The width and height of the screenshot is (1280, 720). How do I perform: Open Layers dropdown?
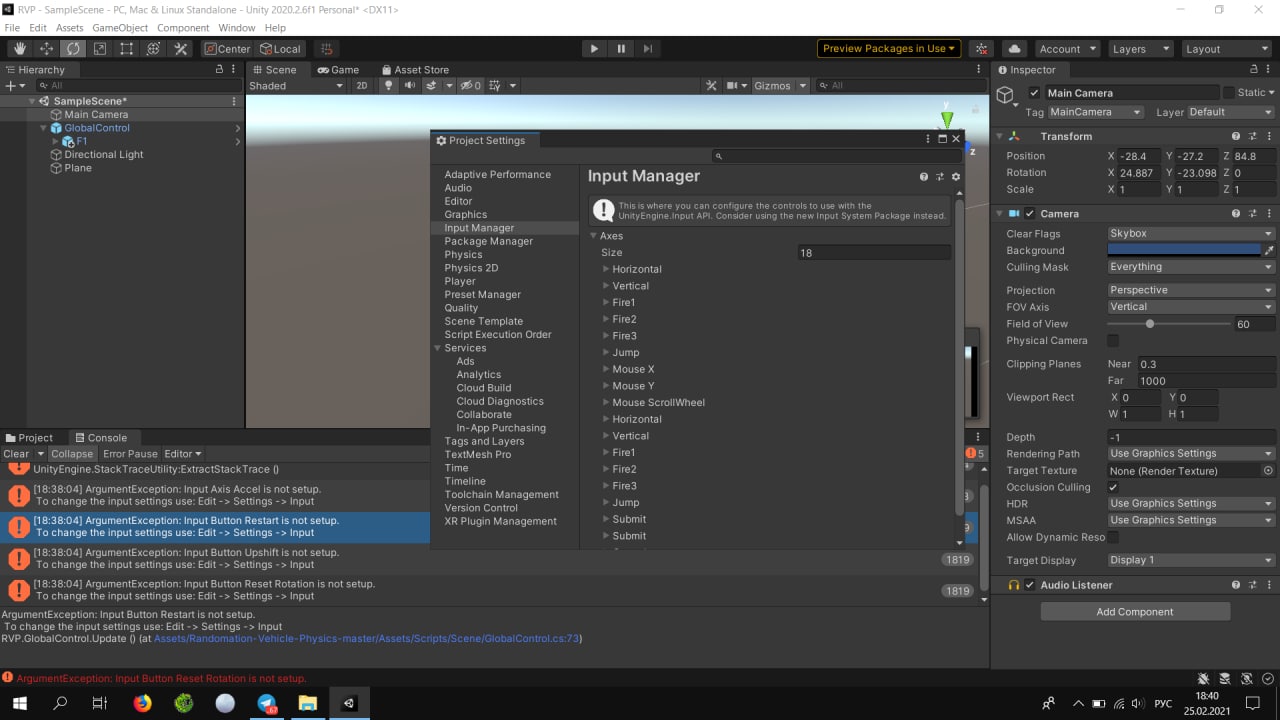[1139, 48]
